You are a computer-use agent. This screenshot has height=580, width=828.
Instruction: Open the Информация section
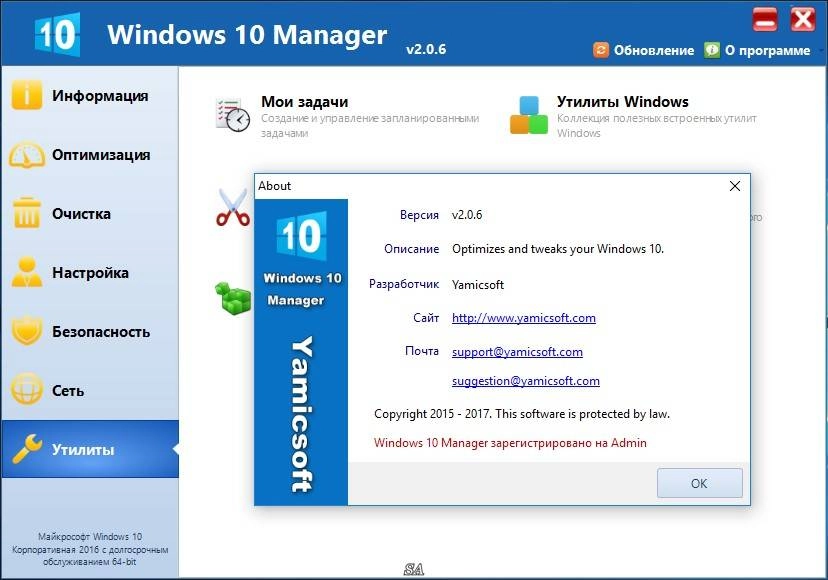[100, 96]
